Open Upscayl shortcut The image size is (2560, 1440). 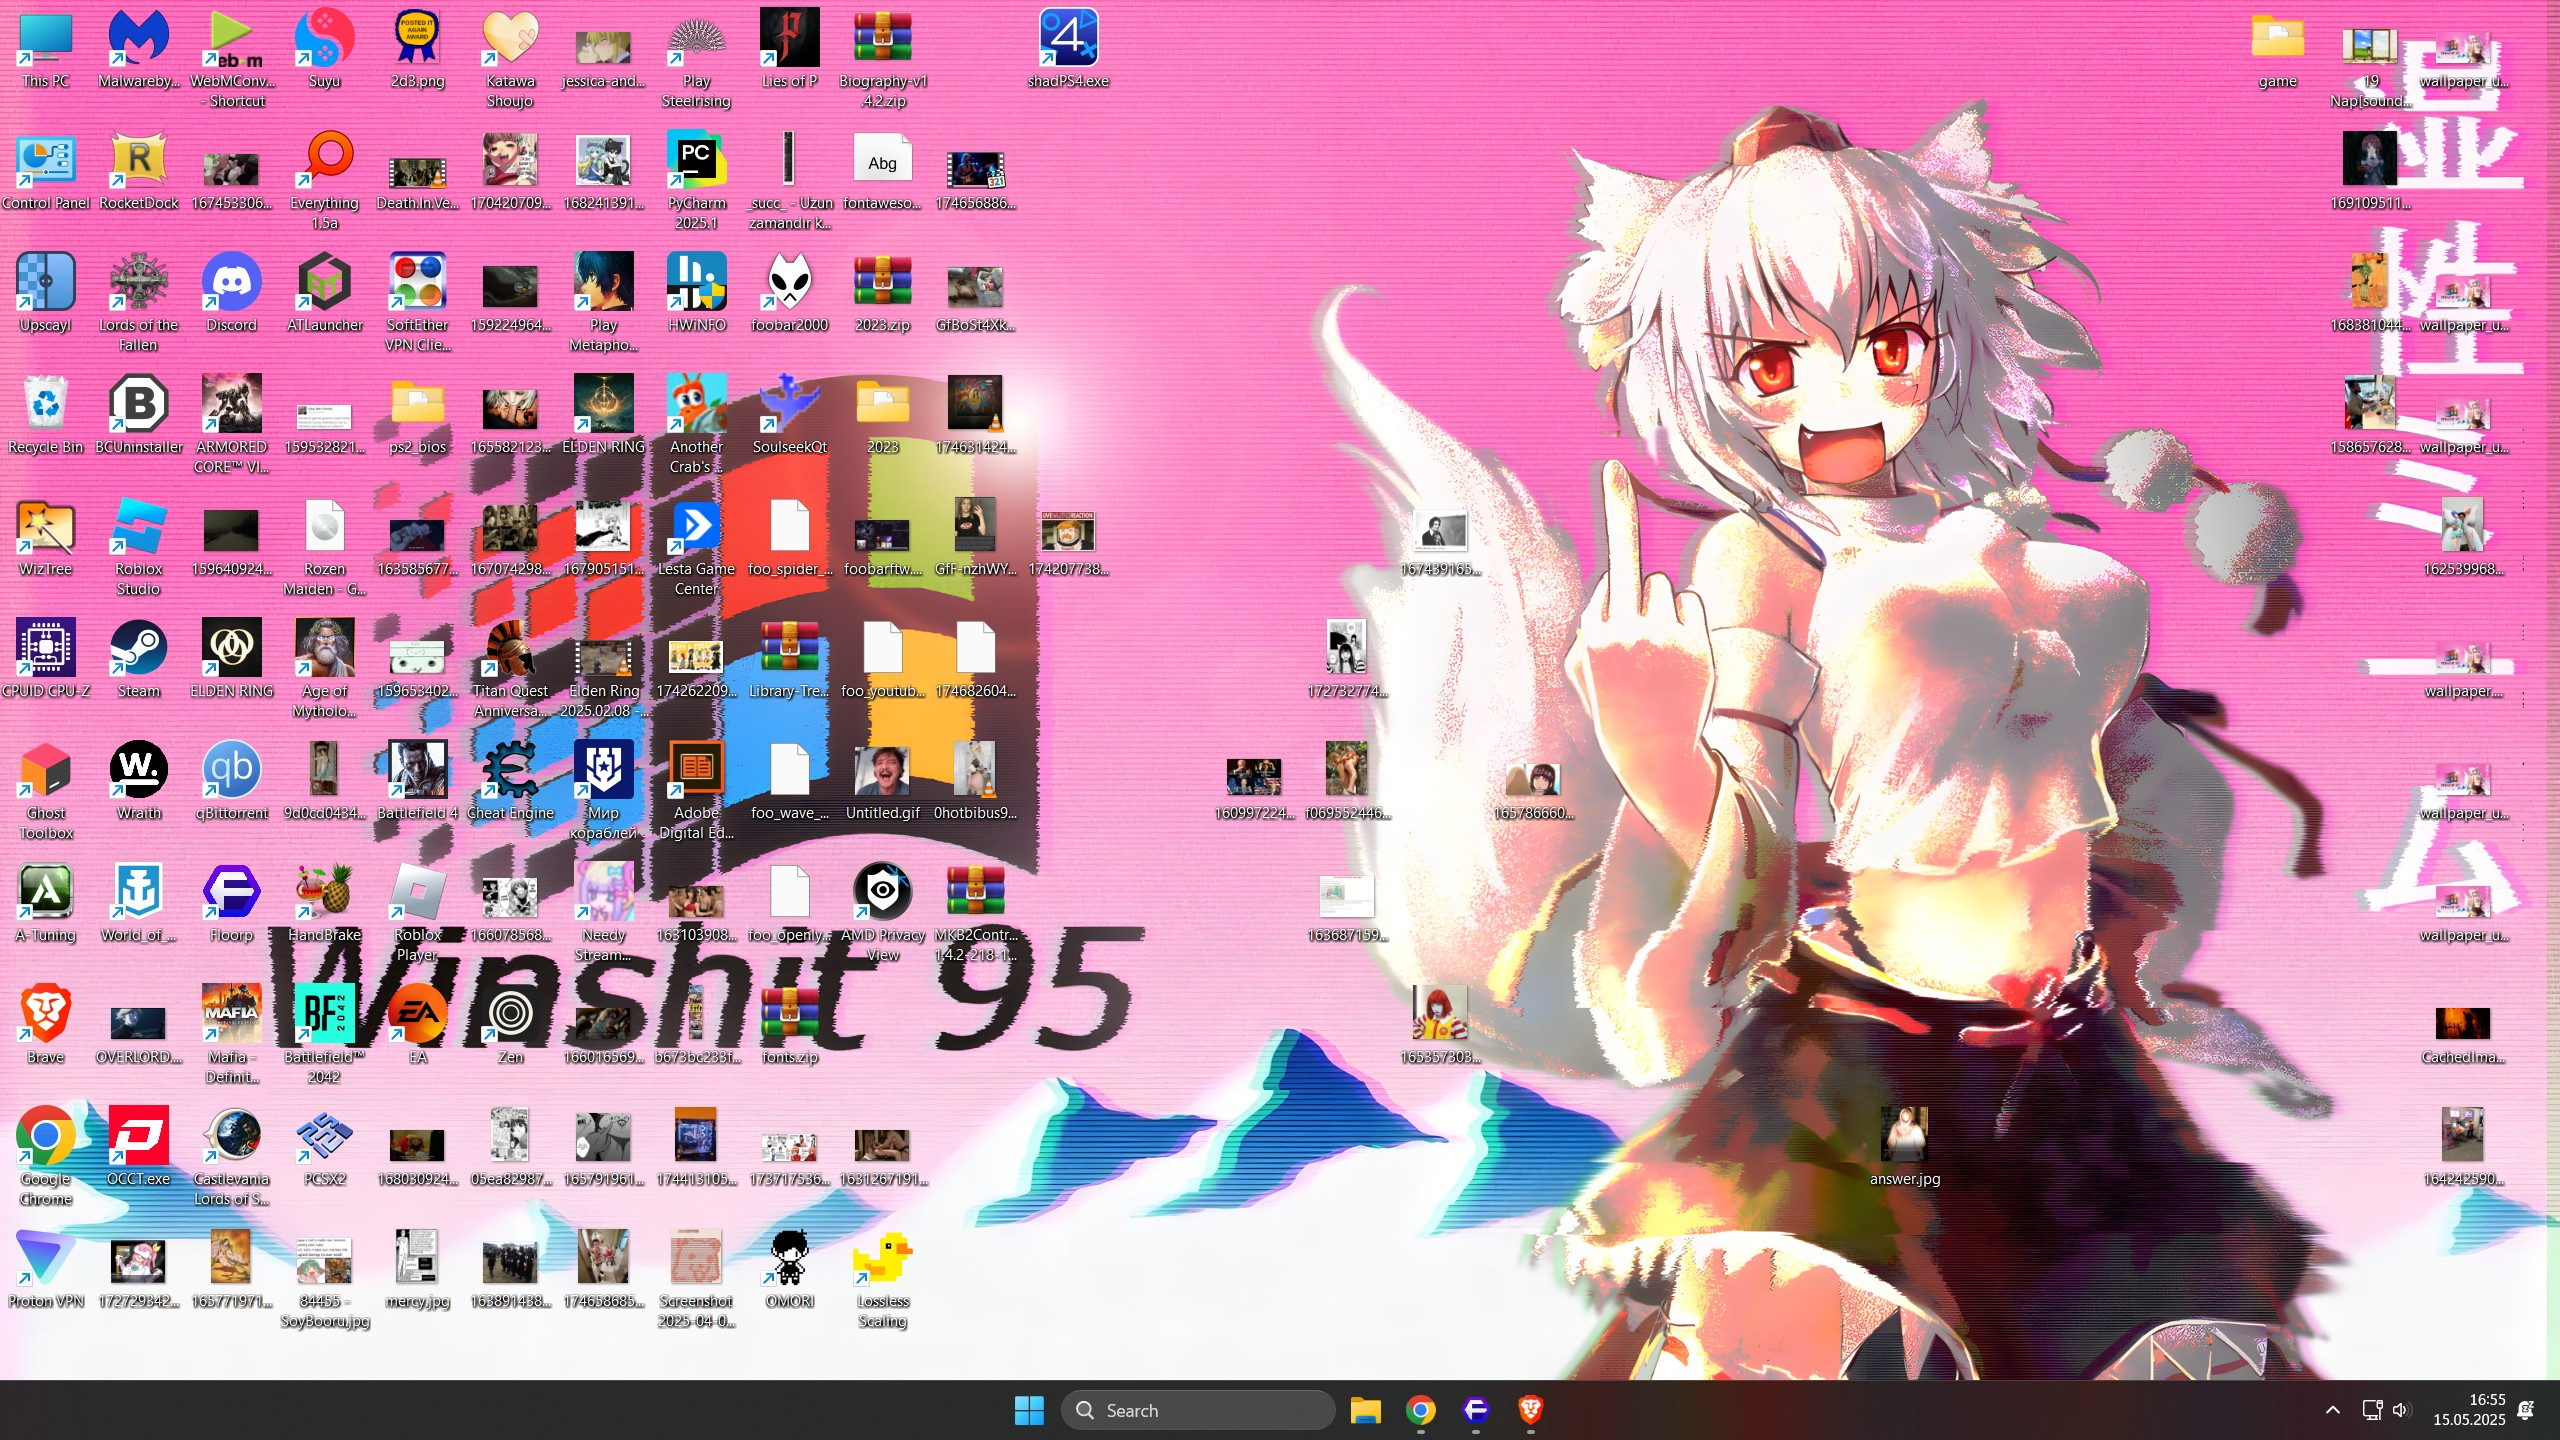tap(46, 294)
